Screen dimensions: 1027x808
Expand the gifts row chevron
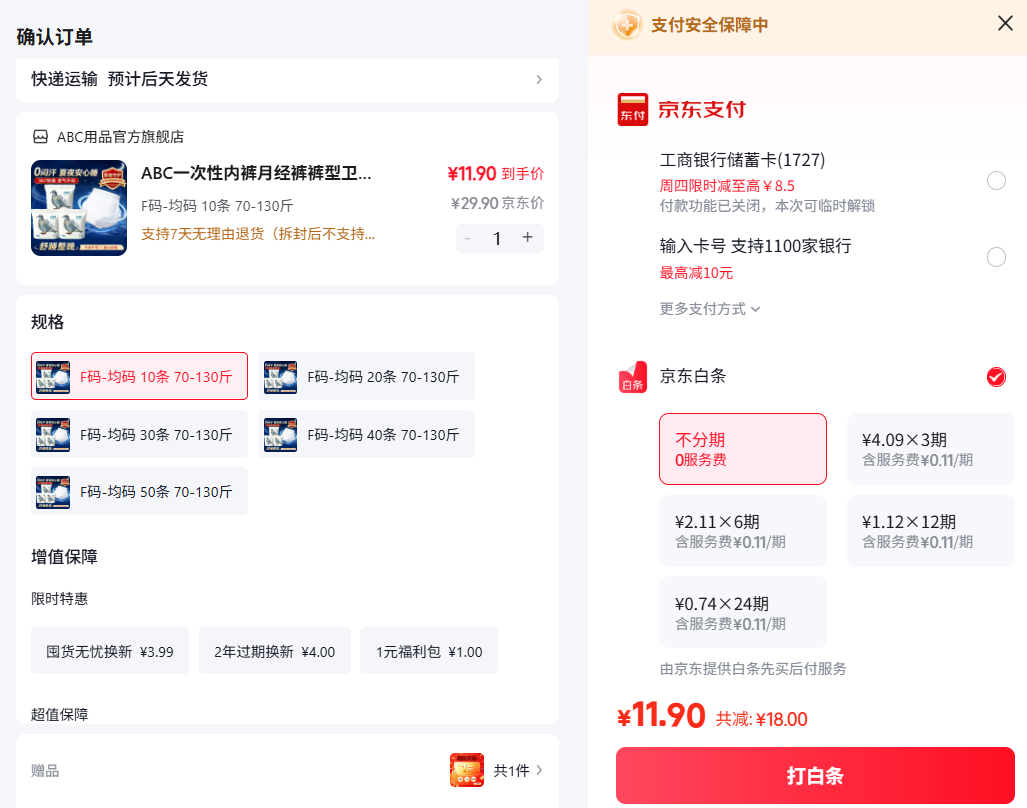tap(539, 770)
